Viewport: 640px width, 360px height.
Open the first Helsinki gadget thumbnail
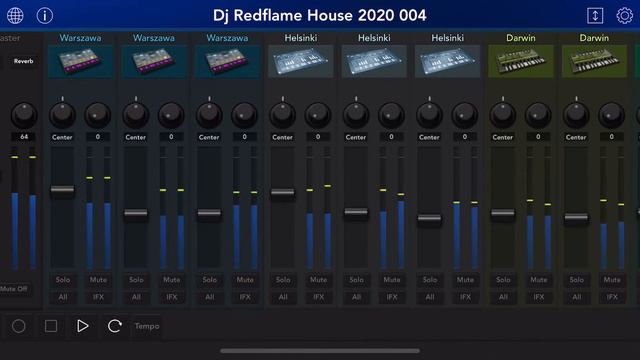pos(301,61)
